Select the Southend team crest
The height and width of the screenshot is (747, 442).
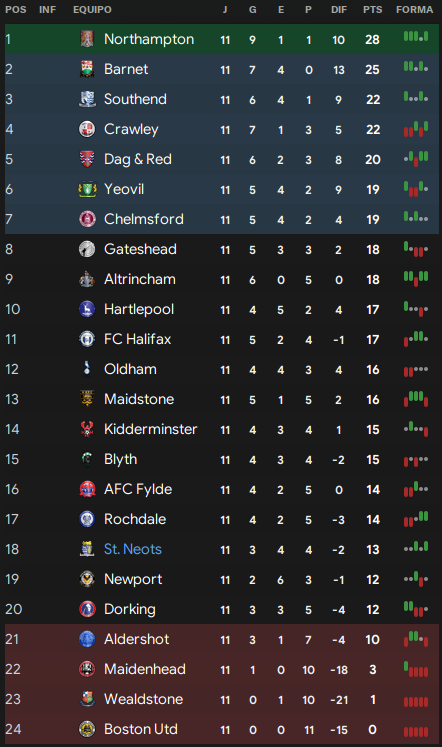pos(87,99)
